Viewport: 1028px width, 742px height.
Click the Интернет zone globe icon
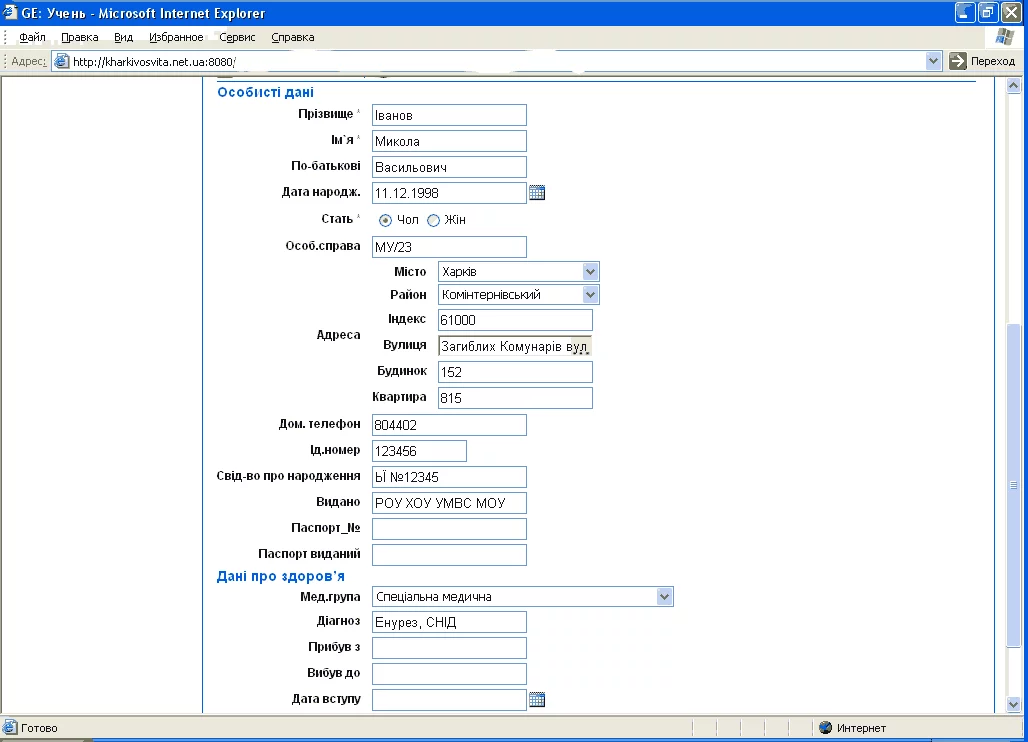click(x=825, y=728)
